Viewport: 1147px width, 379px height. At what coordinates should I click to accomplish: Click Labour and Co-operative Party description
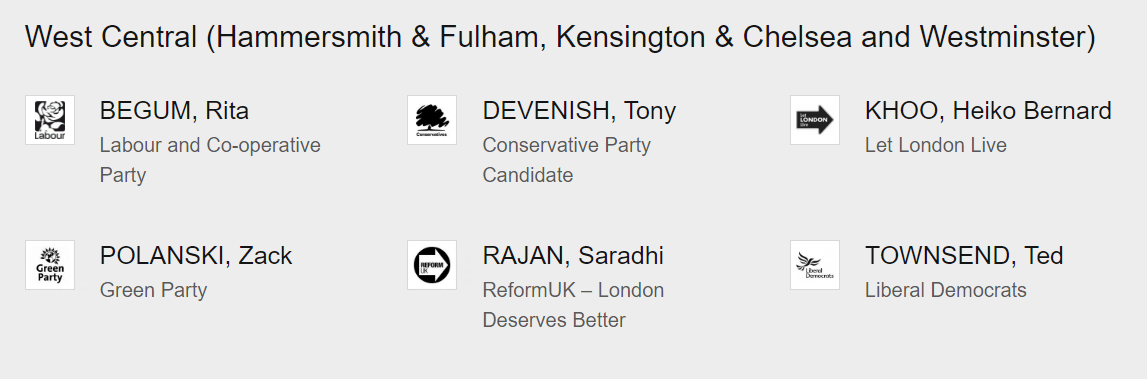pos(210,160)
